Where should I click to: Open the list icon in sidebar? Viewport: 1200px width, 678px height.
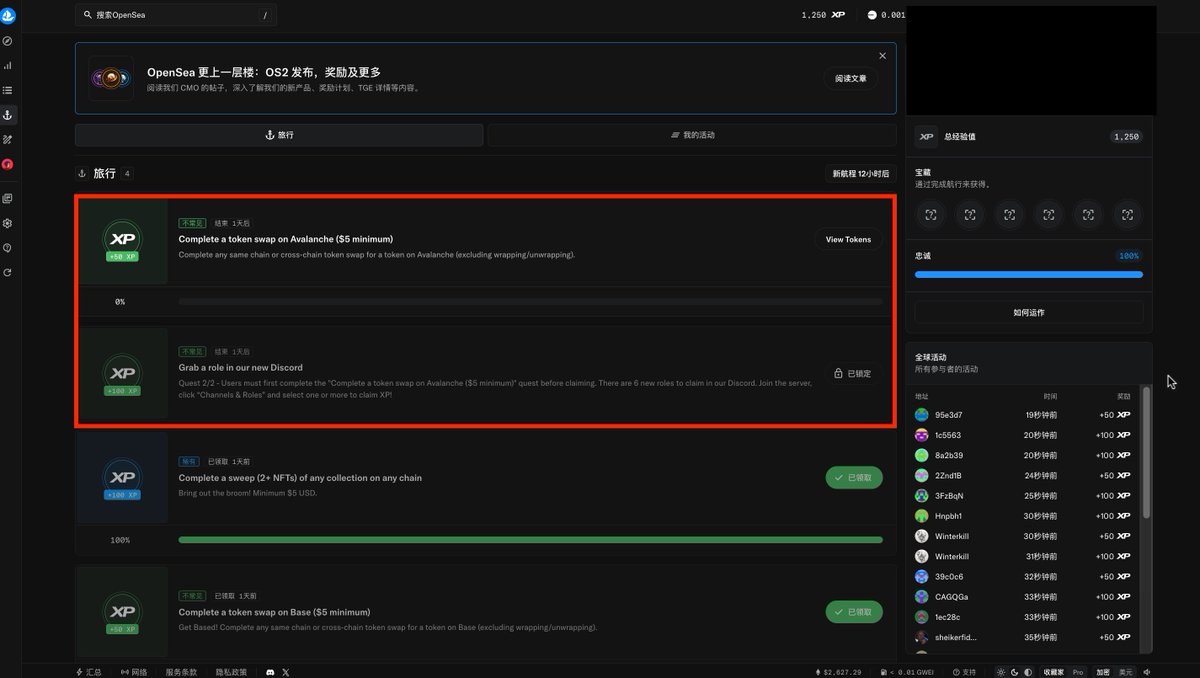[x=8, y=91]
